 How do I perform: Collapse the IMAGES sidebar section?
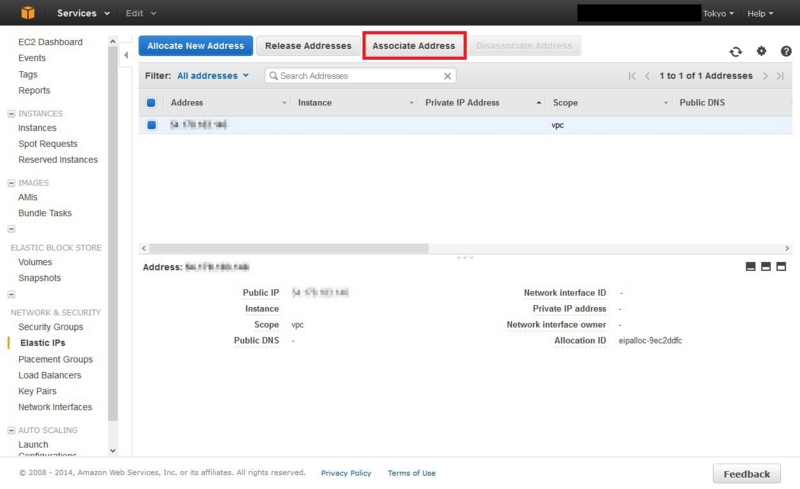(x=11, y=183)
